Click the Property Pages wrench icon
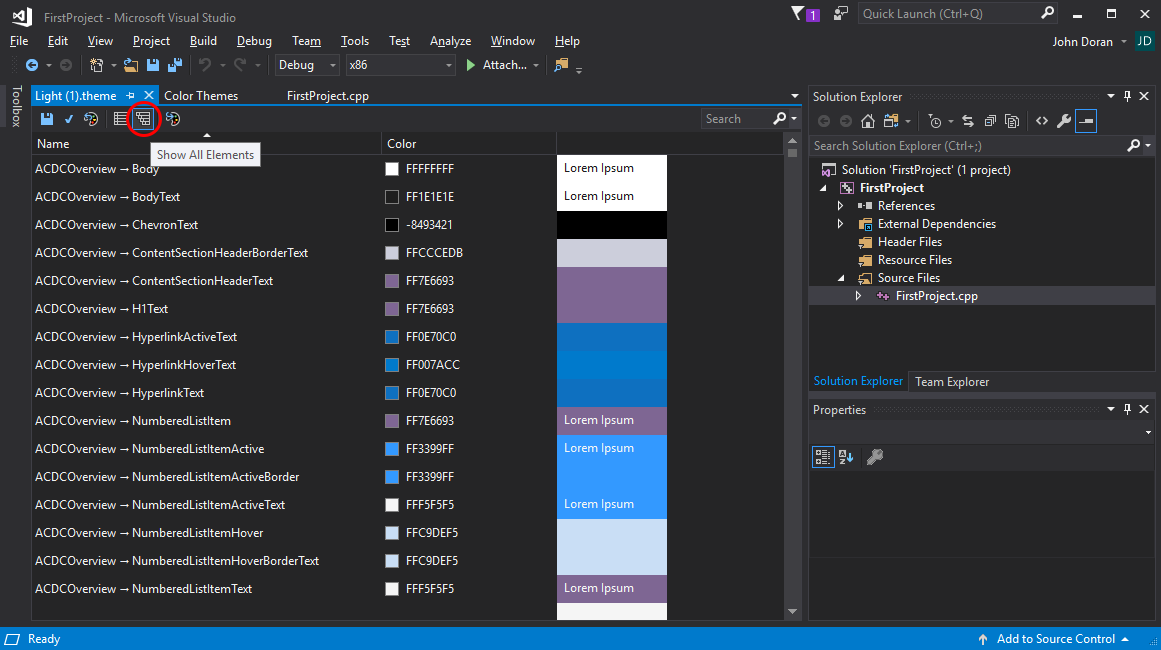1161x650 pixels. pyautogui.click(x=874, y=457)
